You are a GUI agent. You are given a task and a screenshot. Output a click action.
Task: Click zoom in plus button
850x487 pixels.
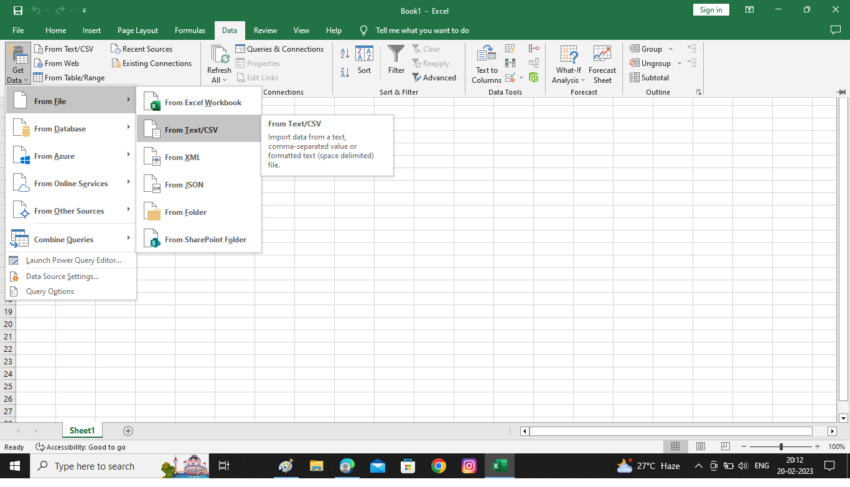click(x=817, y=446)
